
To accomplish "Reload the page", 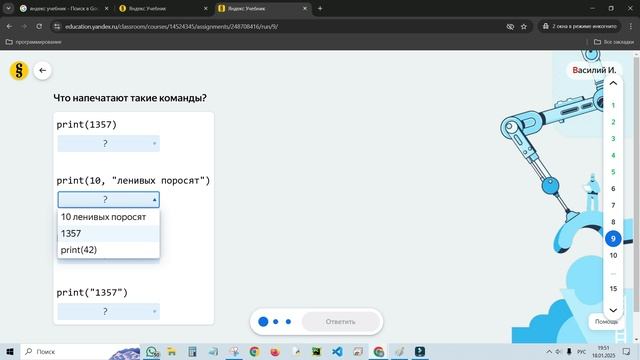I will pos(39,27).
